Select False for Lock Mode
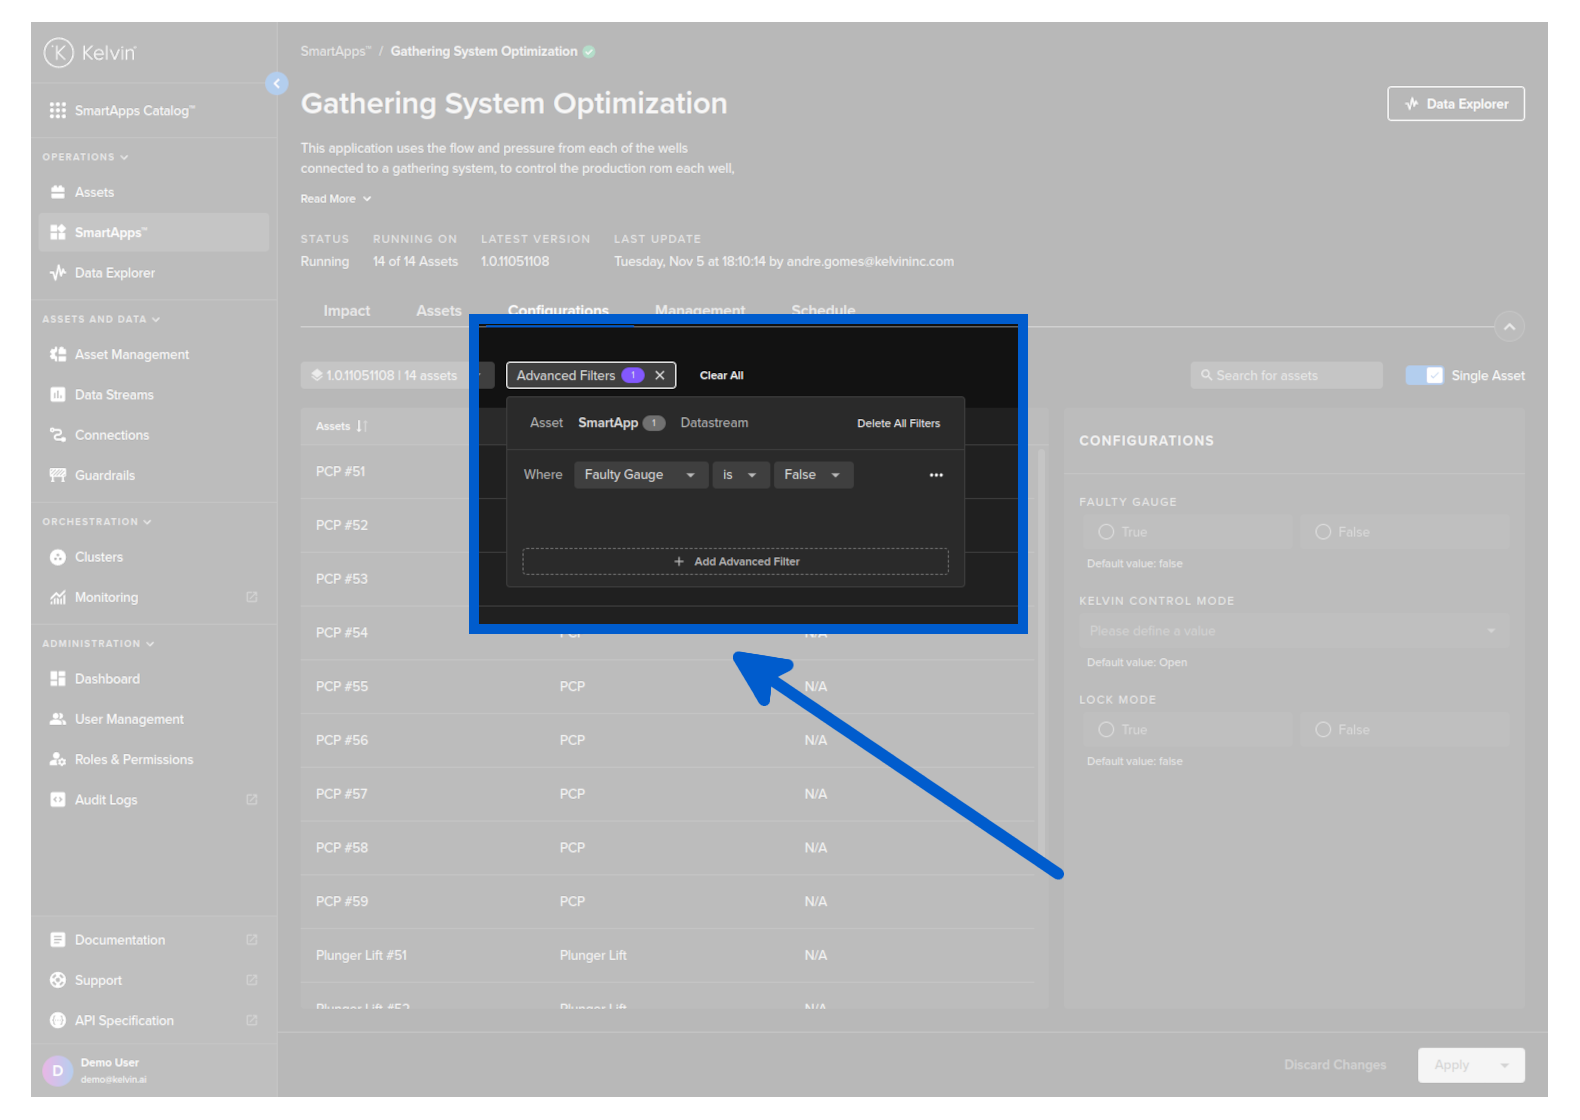Screen dimensions: 1580x1120 click(1323, 730)
